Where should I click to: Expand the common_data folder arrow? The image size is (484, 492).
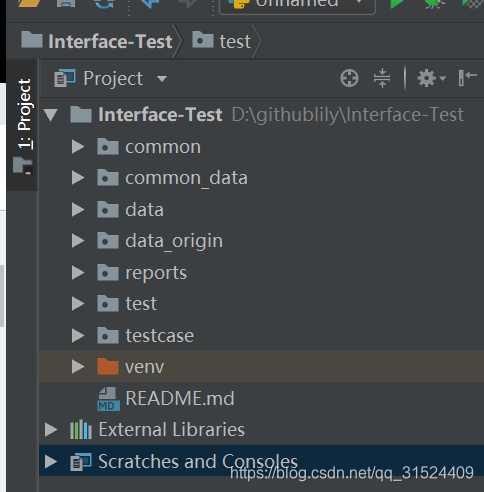78,178
